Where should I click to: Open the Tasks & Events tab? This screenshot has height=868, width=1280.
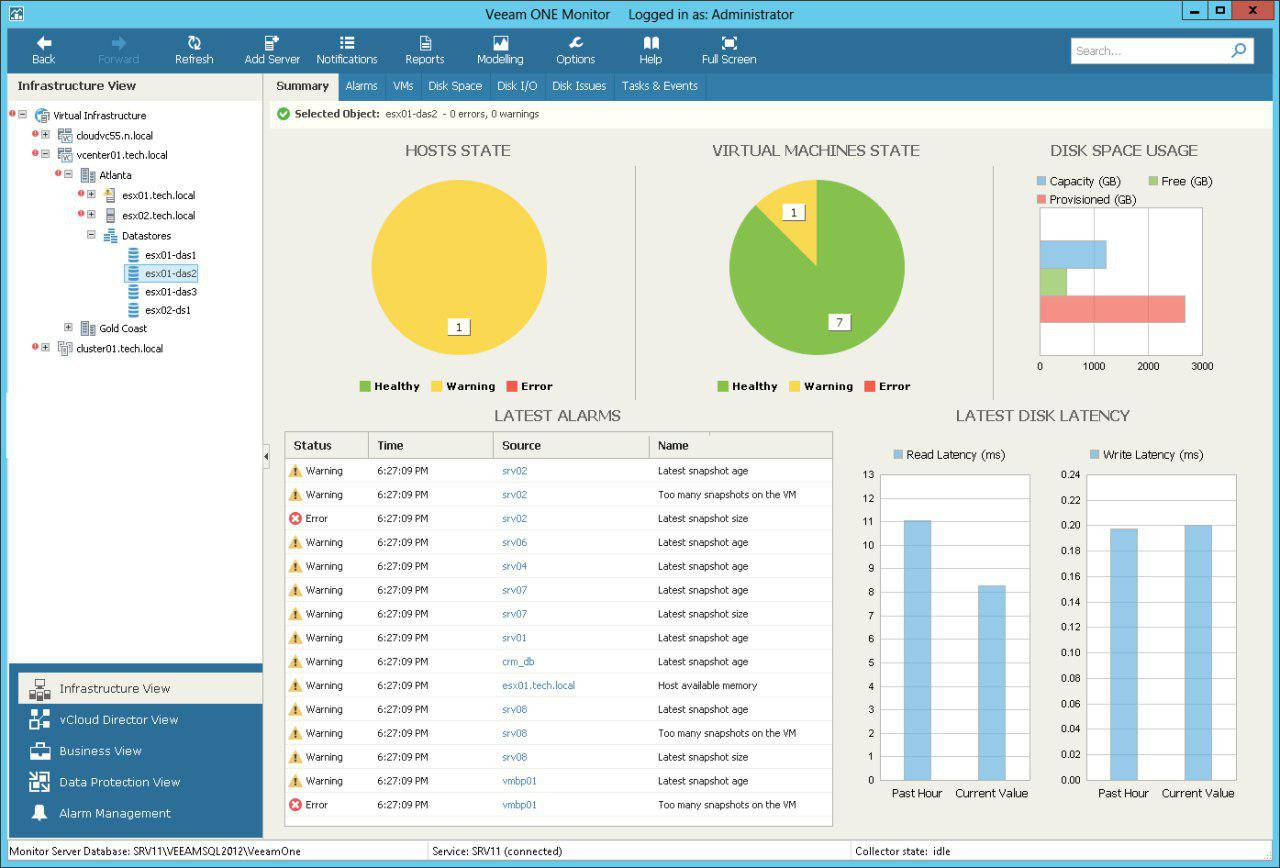coord(659,86)
